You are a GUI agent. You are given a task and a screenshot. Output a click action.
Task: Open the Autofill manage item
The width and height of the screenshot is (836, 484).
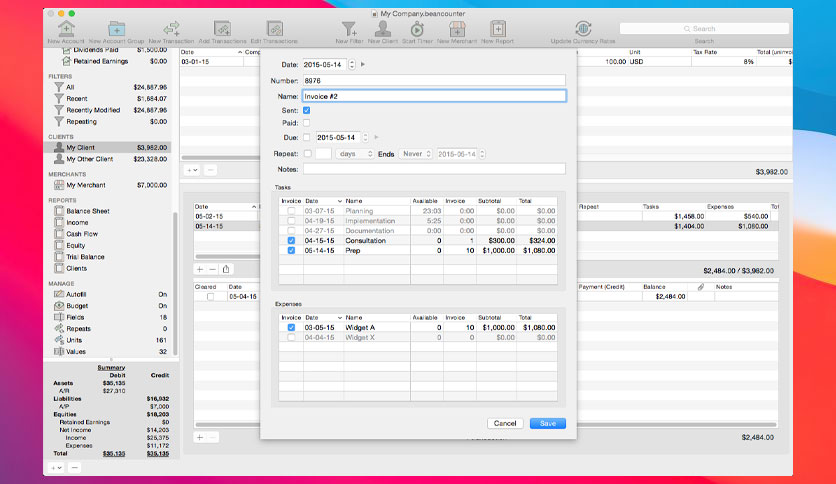coord(110,294)
